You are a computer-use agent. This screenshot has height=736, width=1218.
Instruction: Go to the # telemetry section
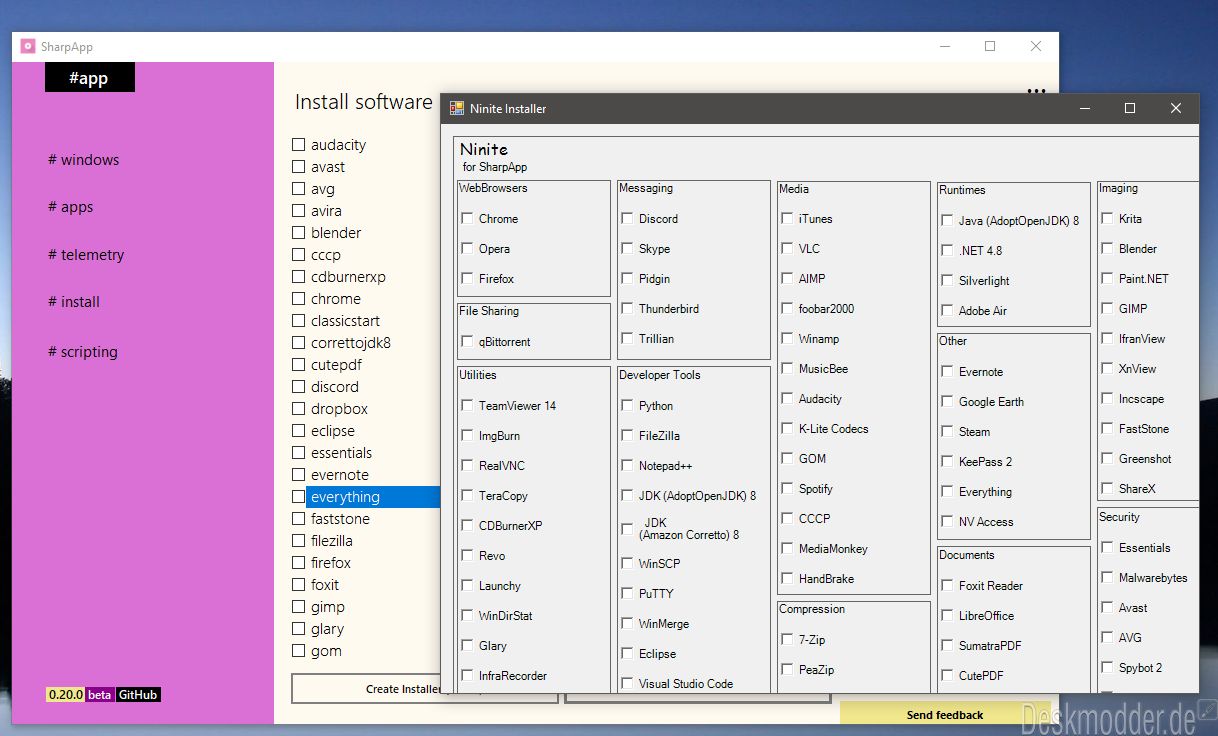click(x=86, y=255)
